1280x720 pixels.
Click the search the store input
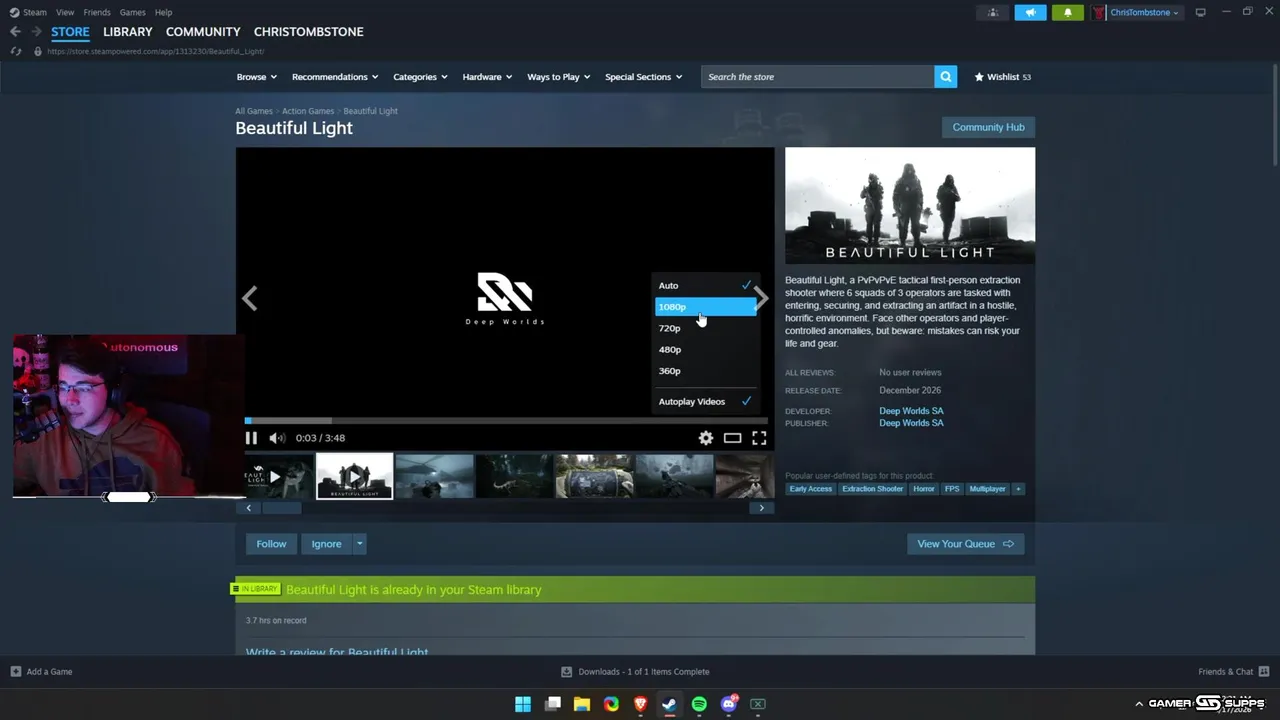click(817, 77)
